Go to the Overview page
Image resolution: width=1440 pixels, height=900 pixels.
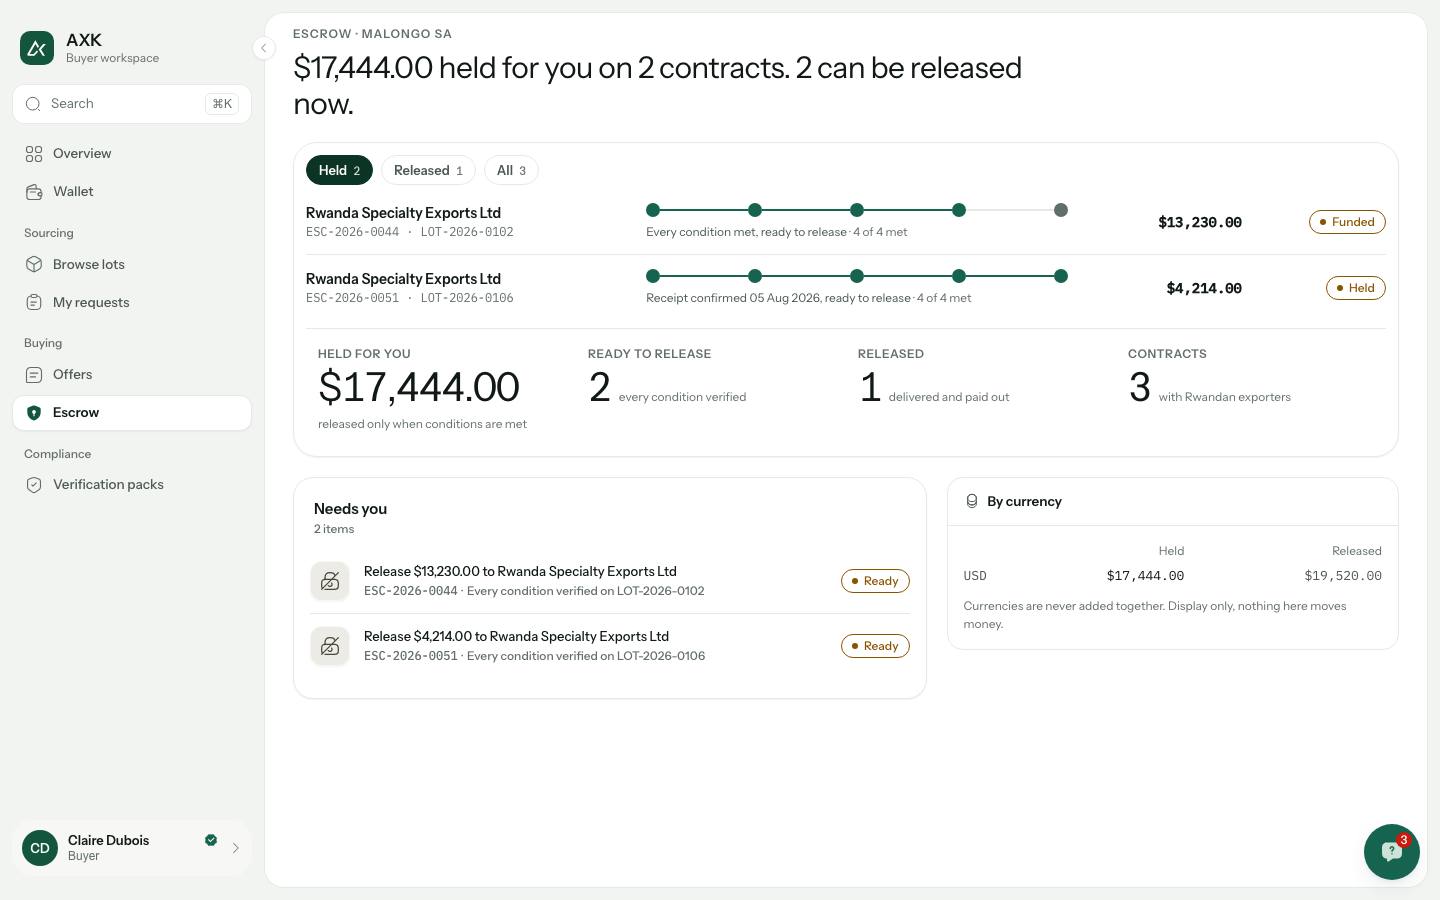click(x=132, y=154)
